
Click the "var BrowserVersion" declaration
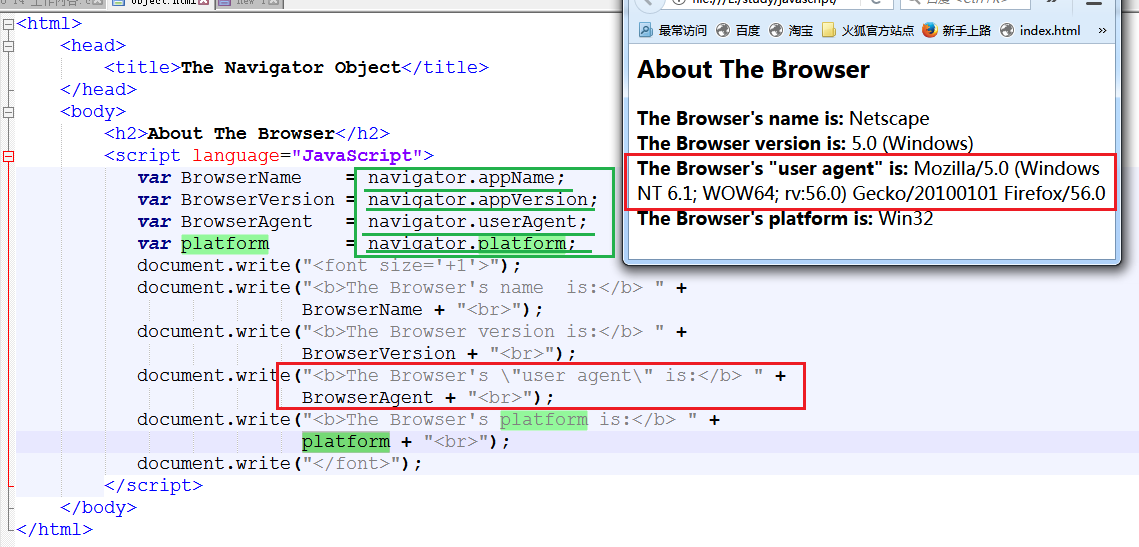235,200
